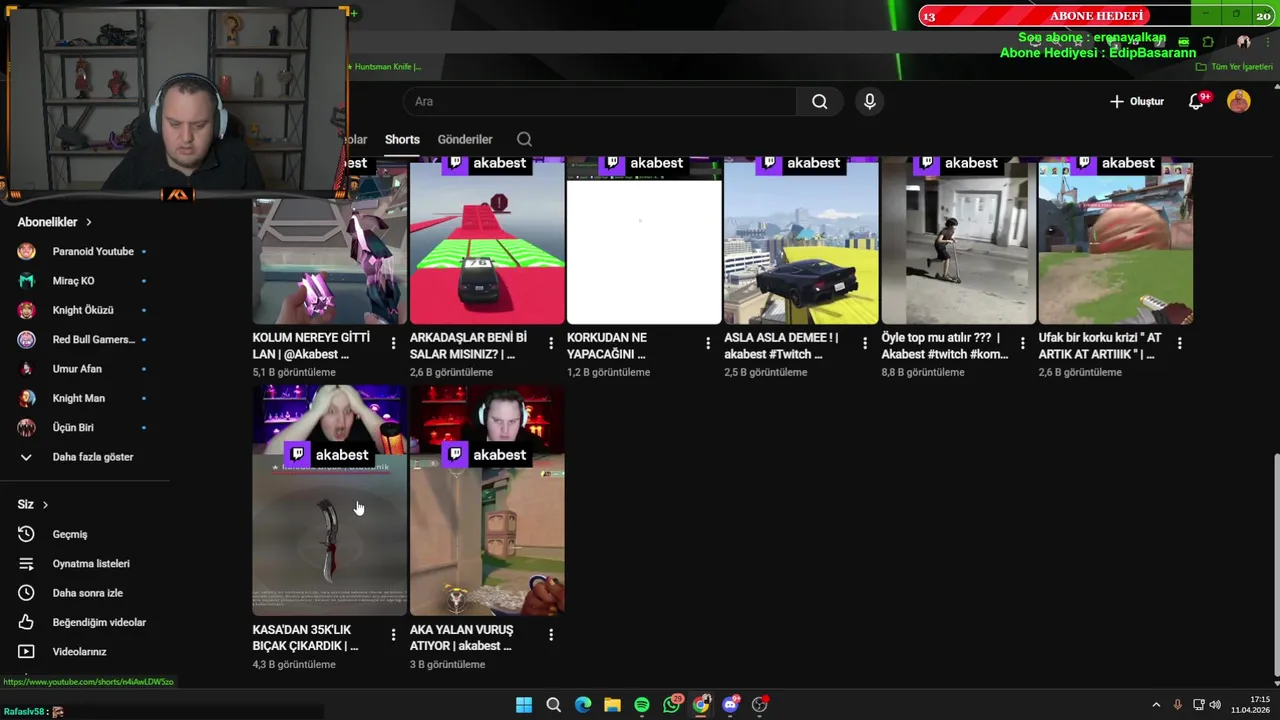Open Chrome from taskbar

click(x=701, y=705)
